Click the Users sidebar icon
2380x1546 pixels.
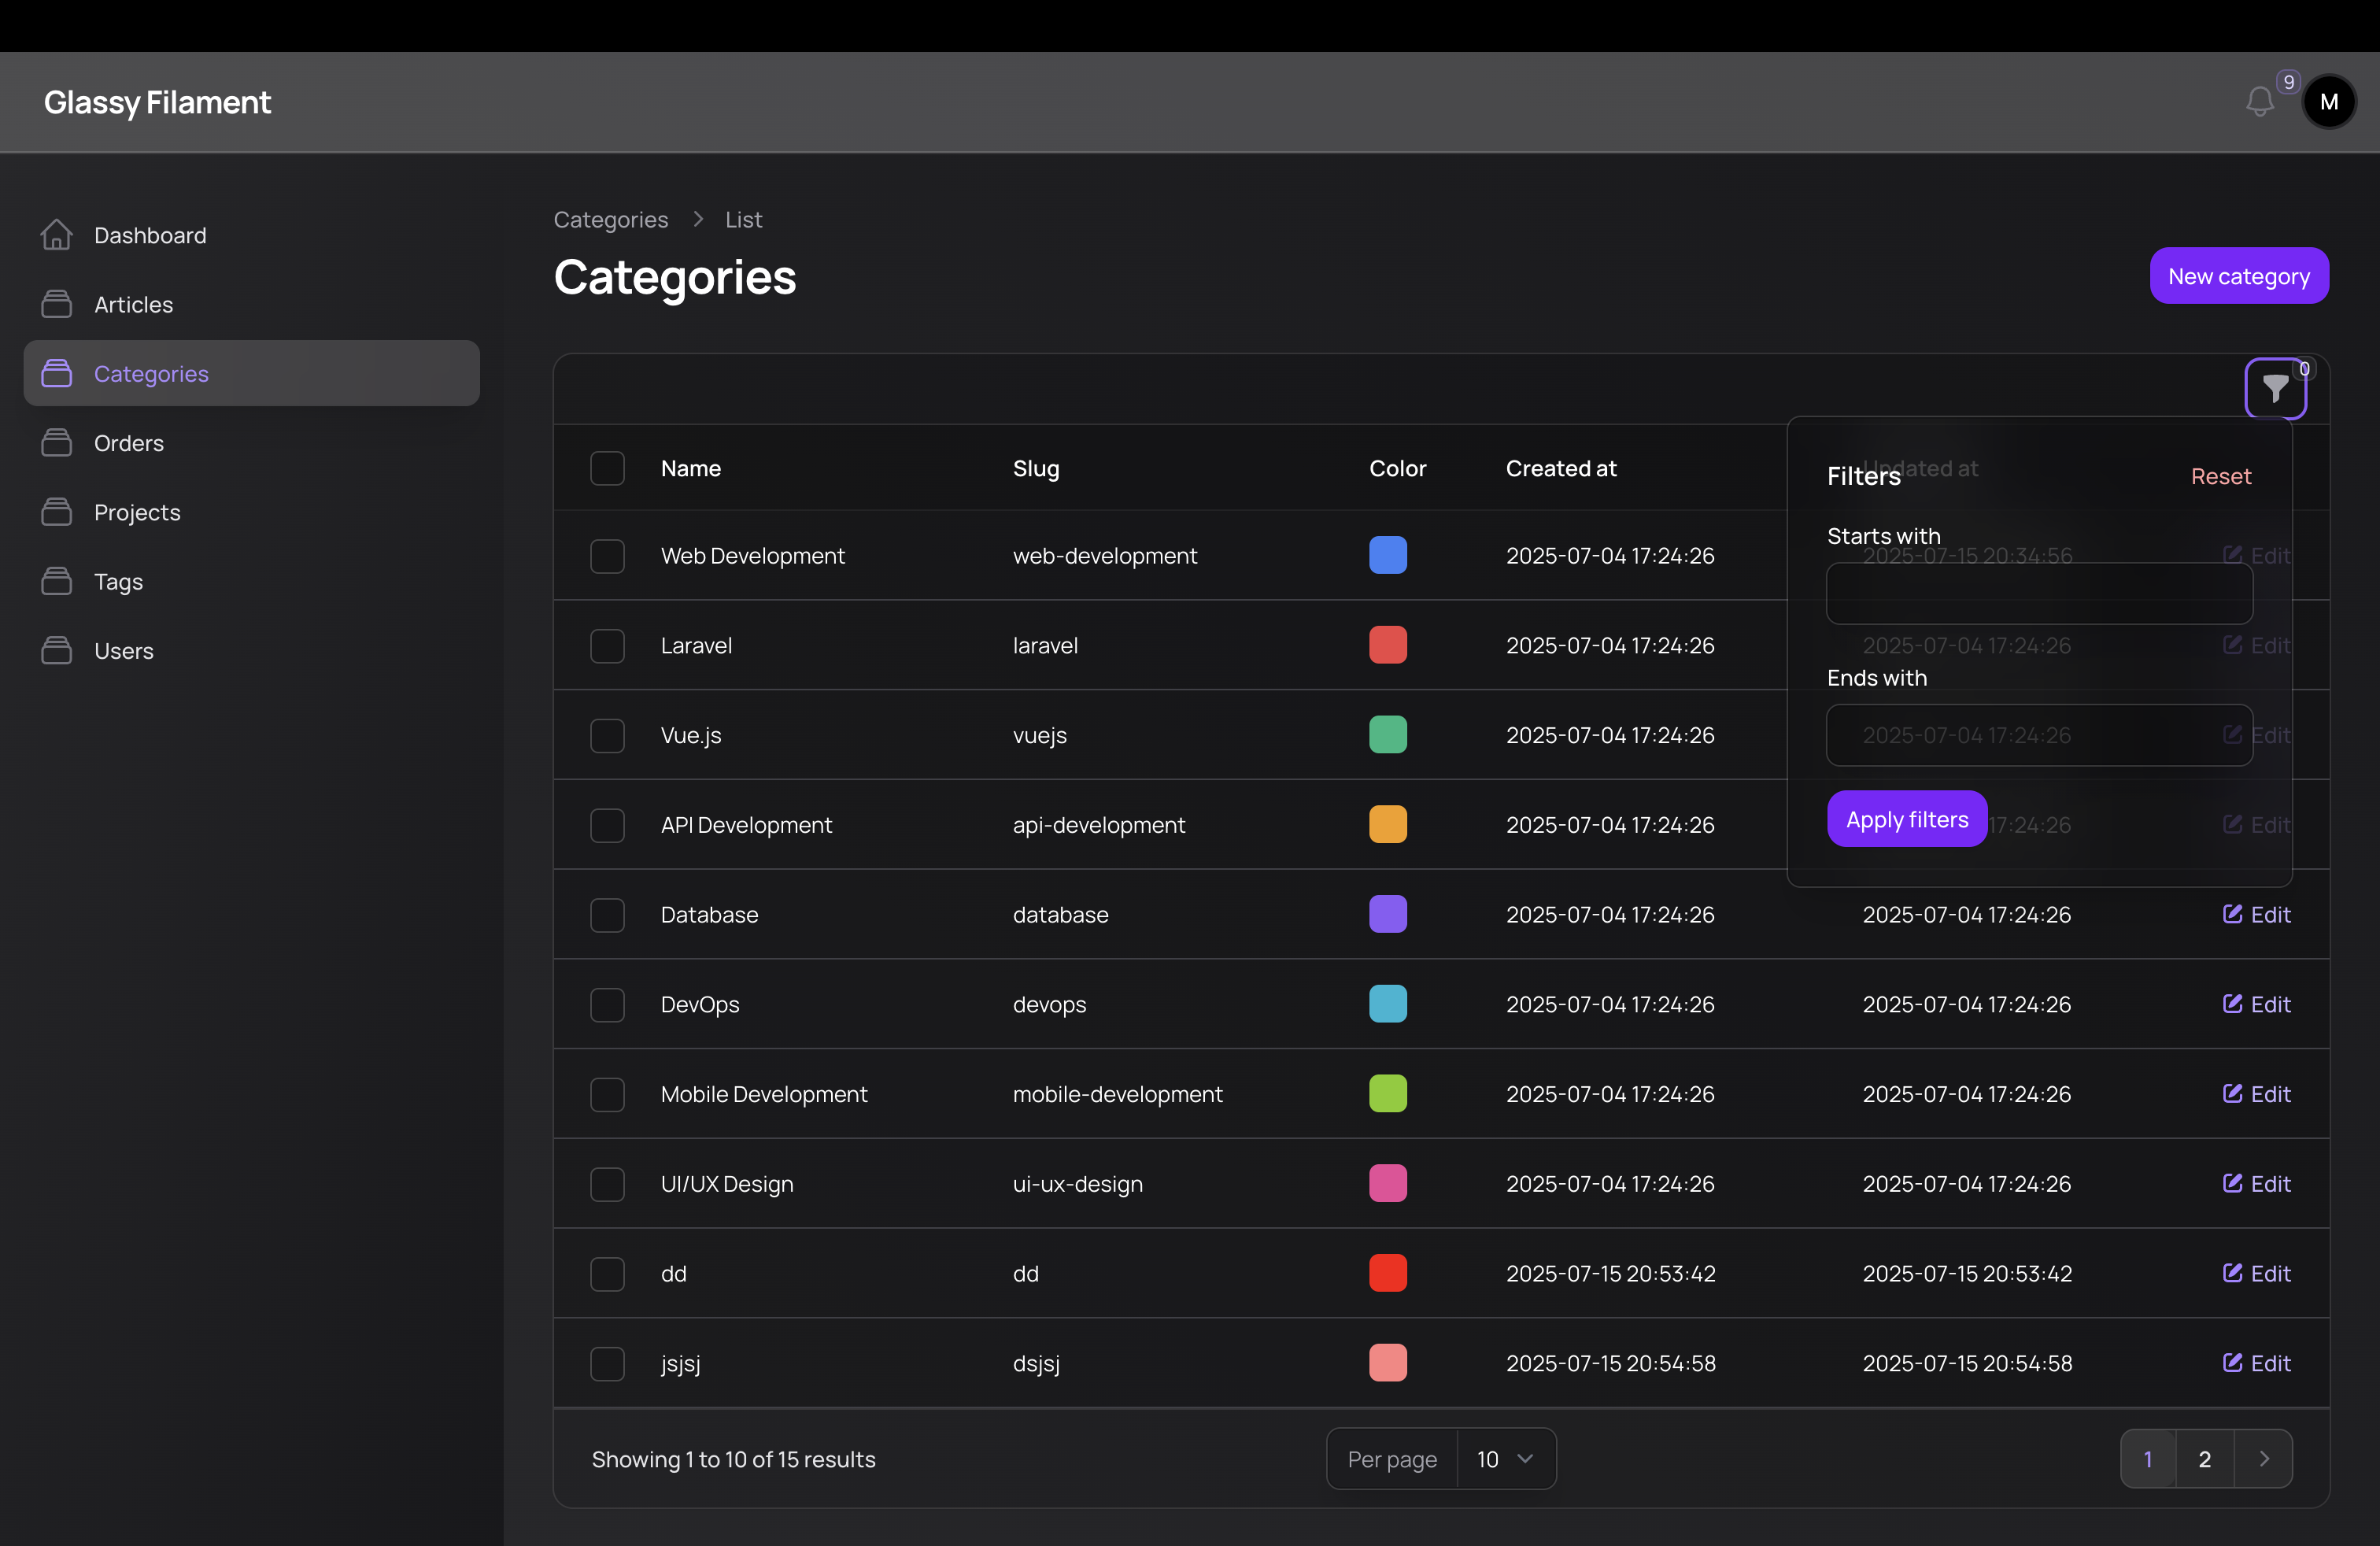57,650
